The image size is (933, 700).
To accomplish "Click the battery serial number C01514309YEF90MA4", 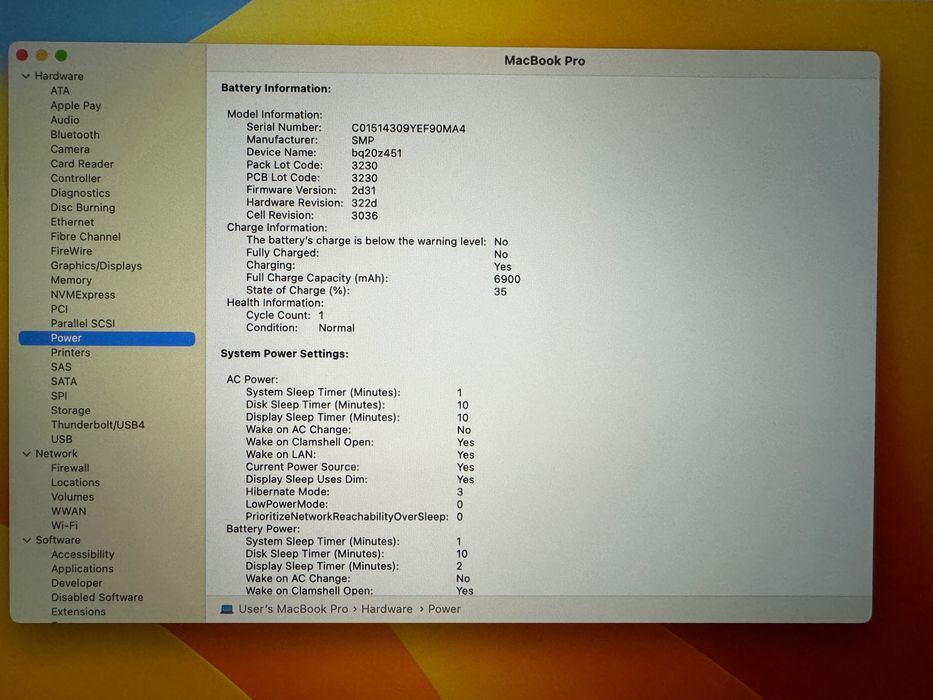I will [408, 129].
